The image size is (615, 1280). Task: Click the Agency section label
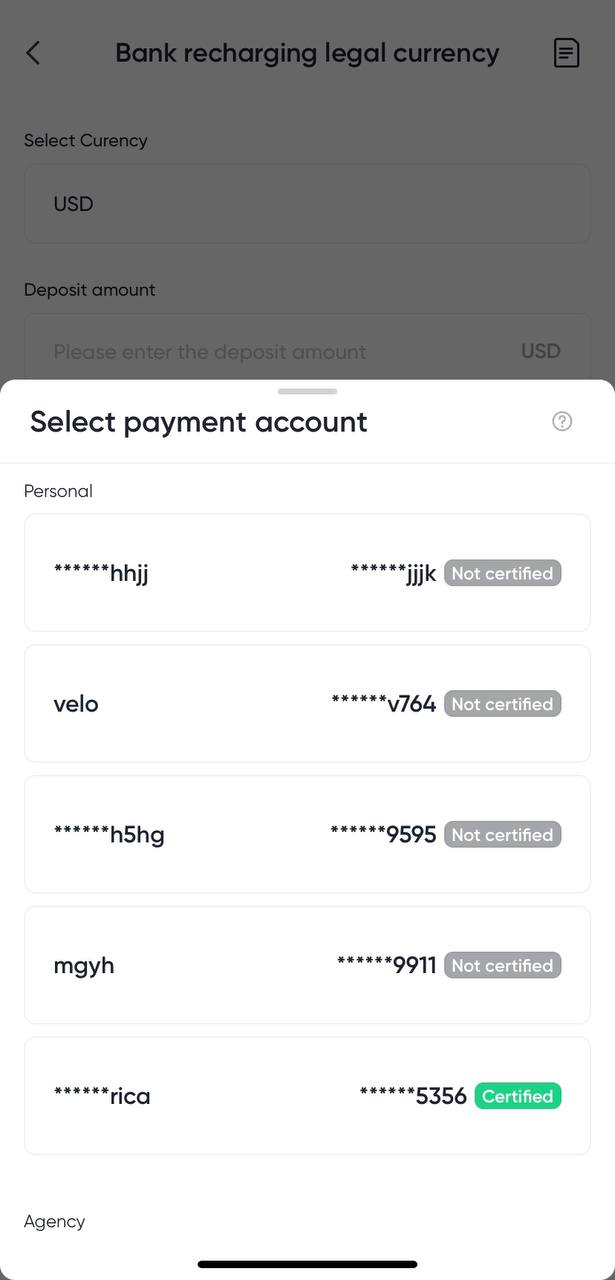click(54, 1221)
